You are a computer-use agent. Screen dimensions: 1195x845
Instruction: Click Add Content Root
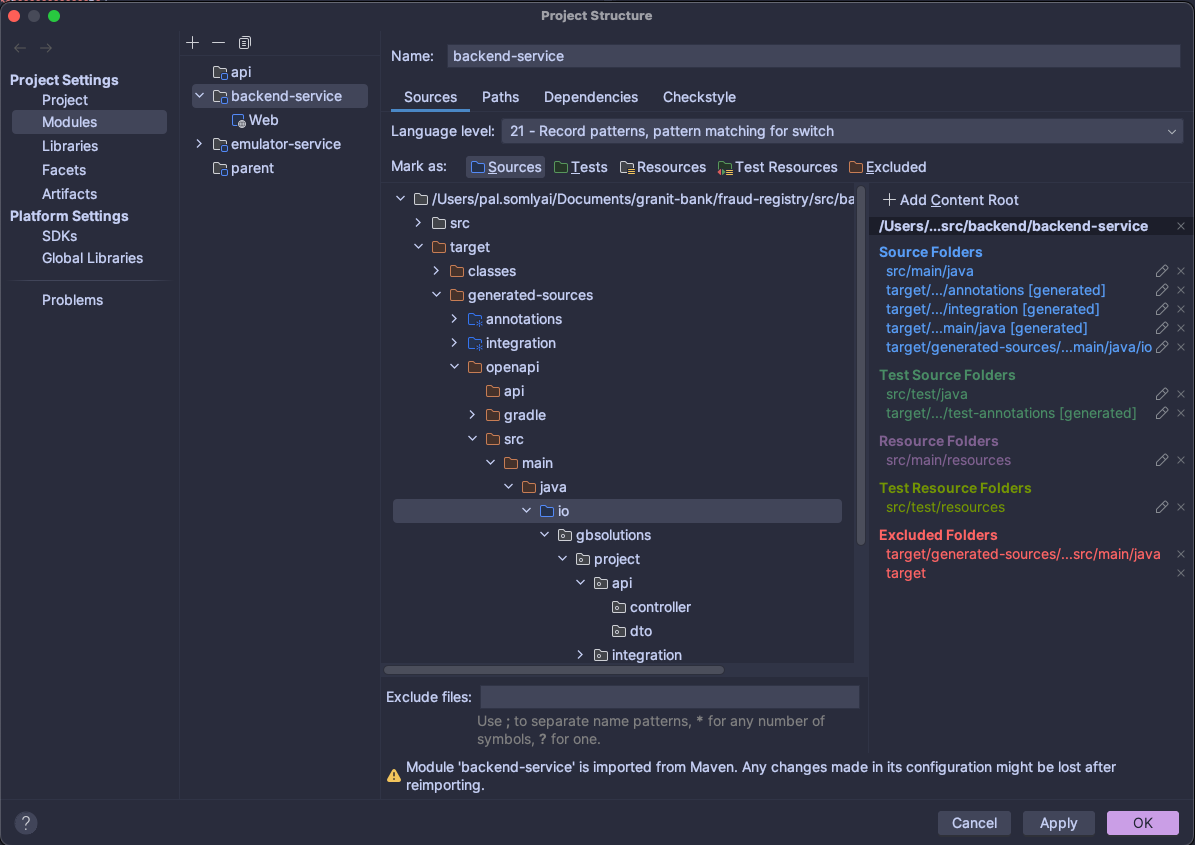click(950, 200)
